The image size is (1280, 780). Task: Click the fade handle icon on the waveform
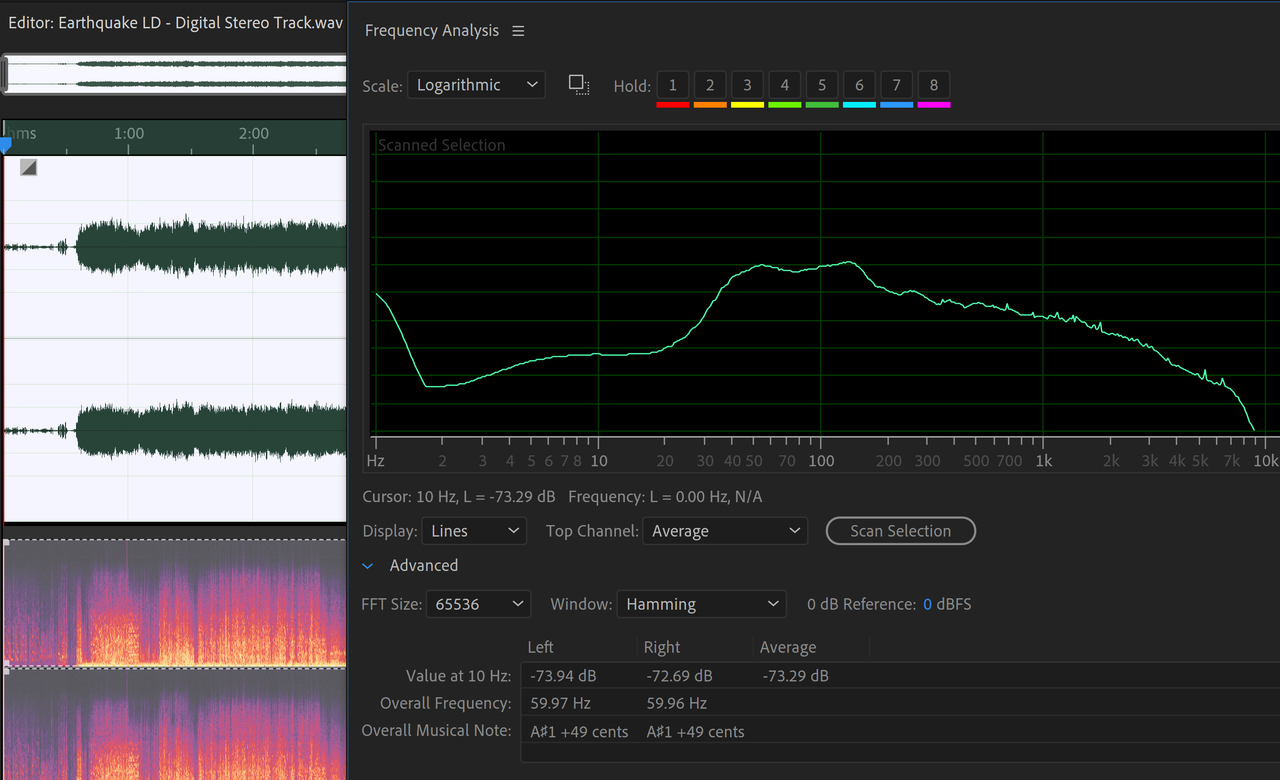[x=29, y=167]
